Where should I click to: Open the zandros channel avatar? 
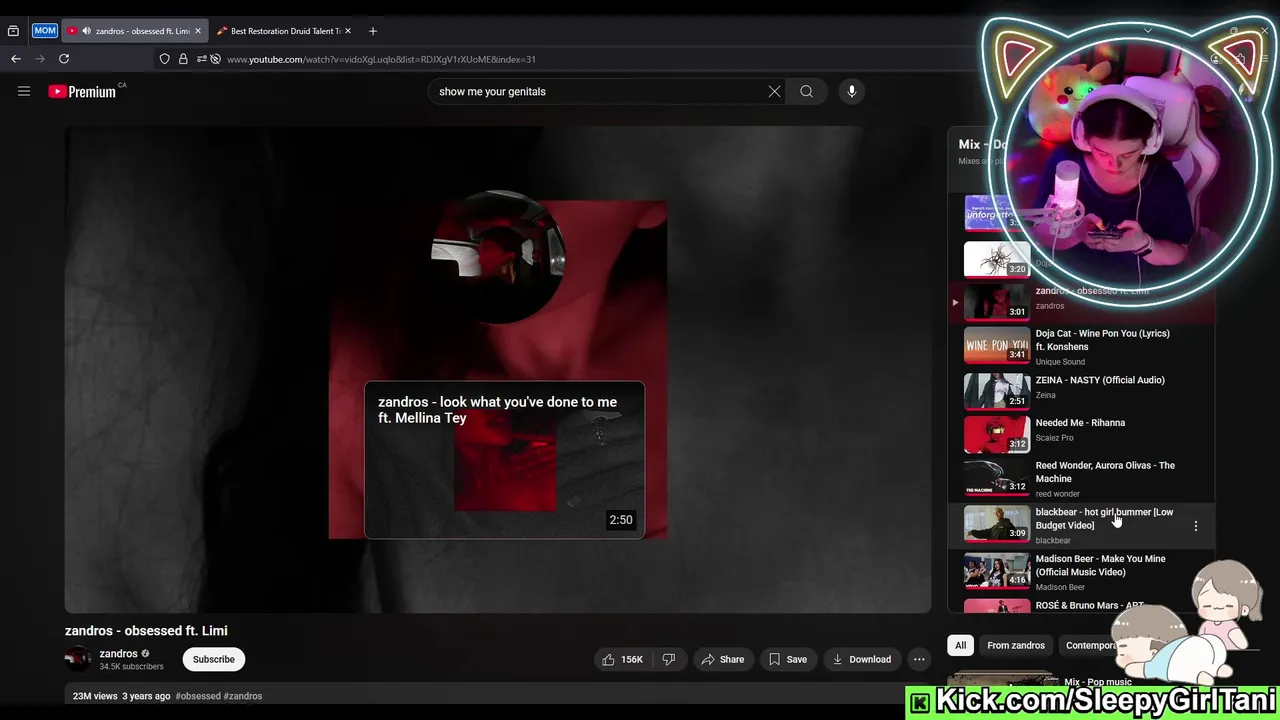pos(78,658)
